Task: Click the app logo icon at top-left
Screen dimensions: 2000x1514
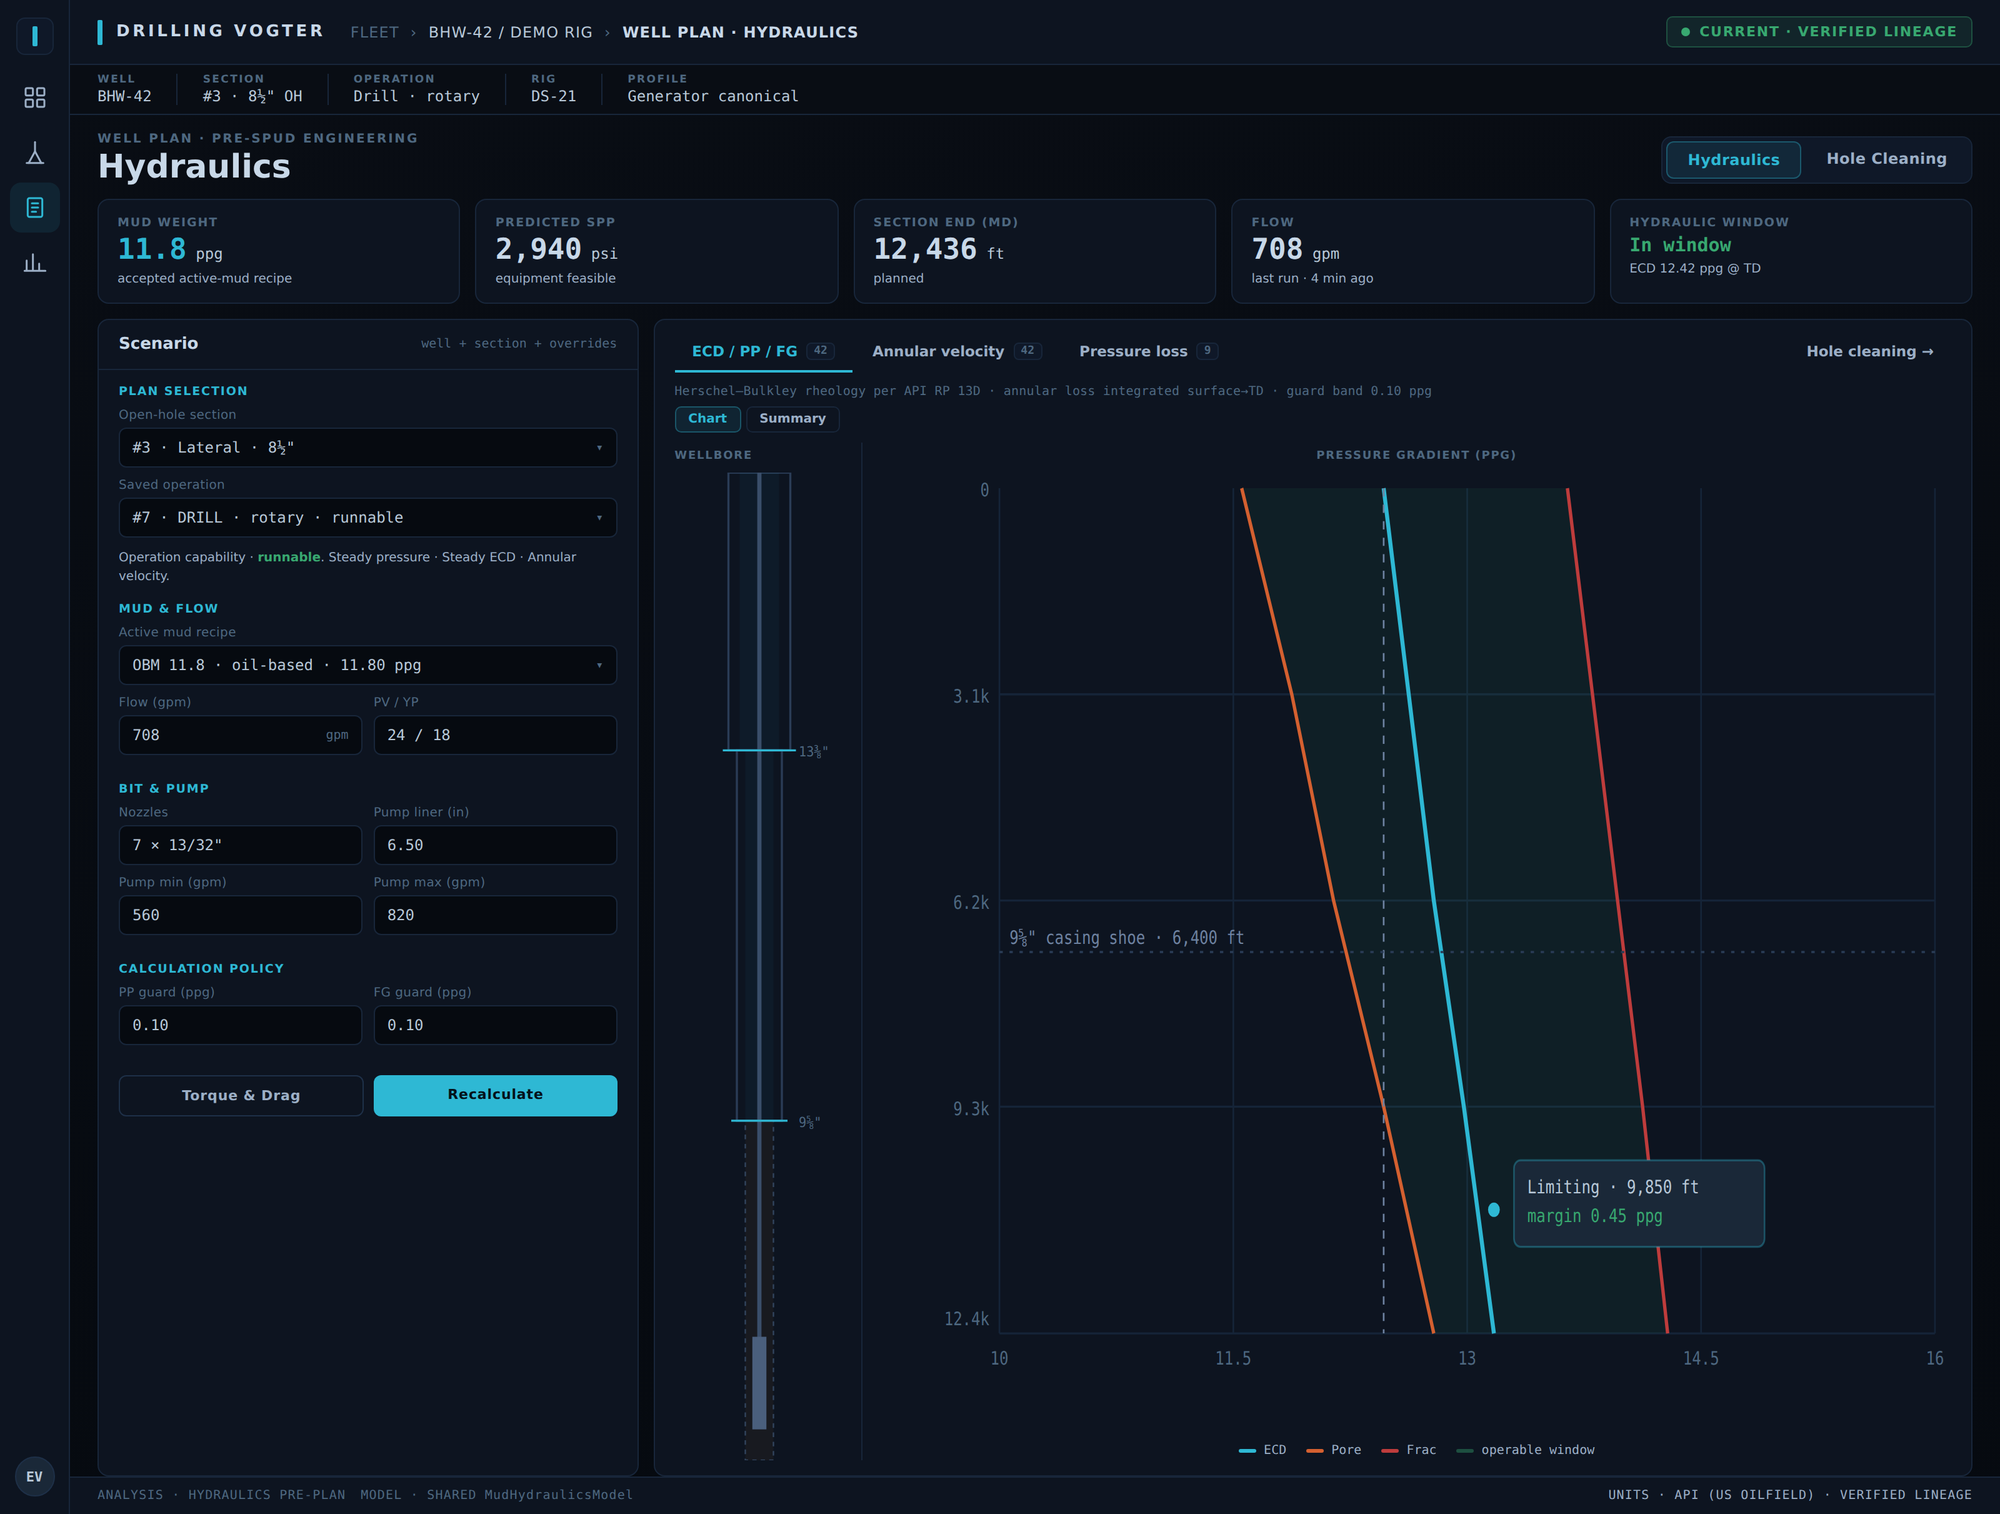Action: click(35, 36)
